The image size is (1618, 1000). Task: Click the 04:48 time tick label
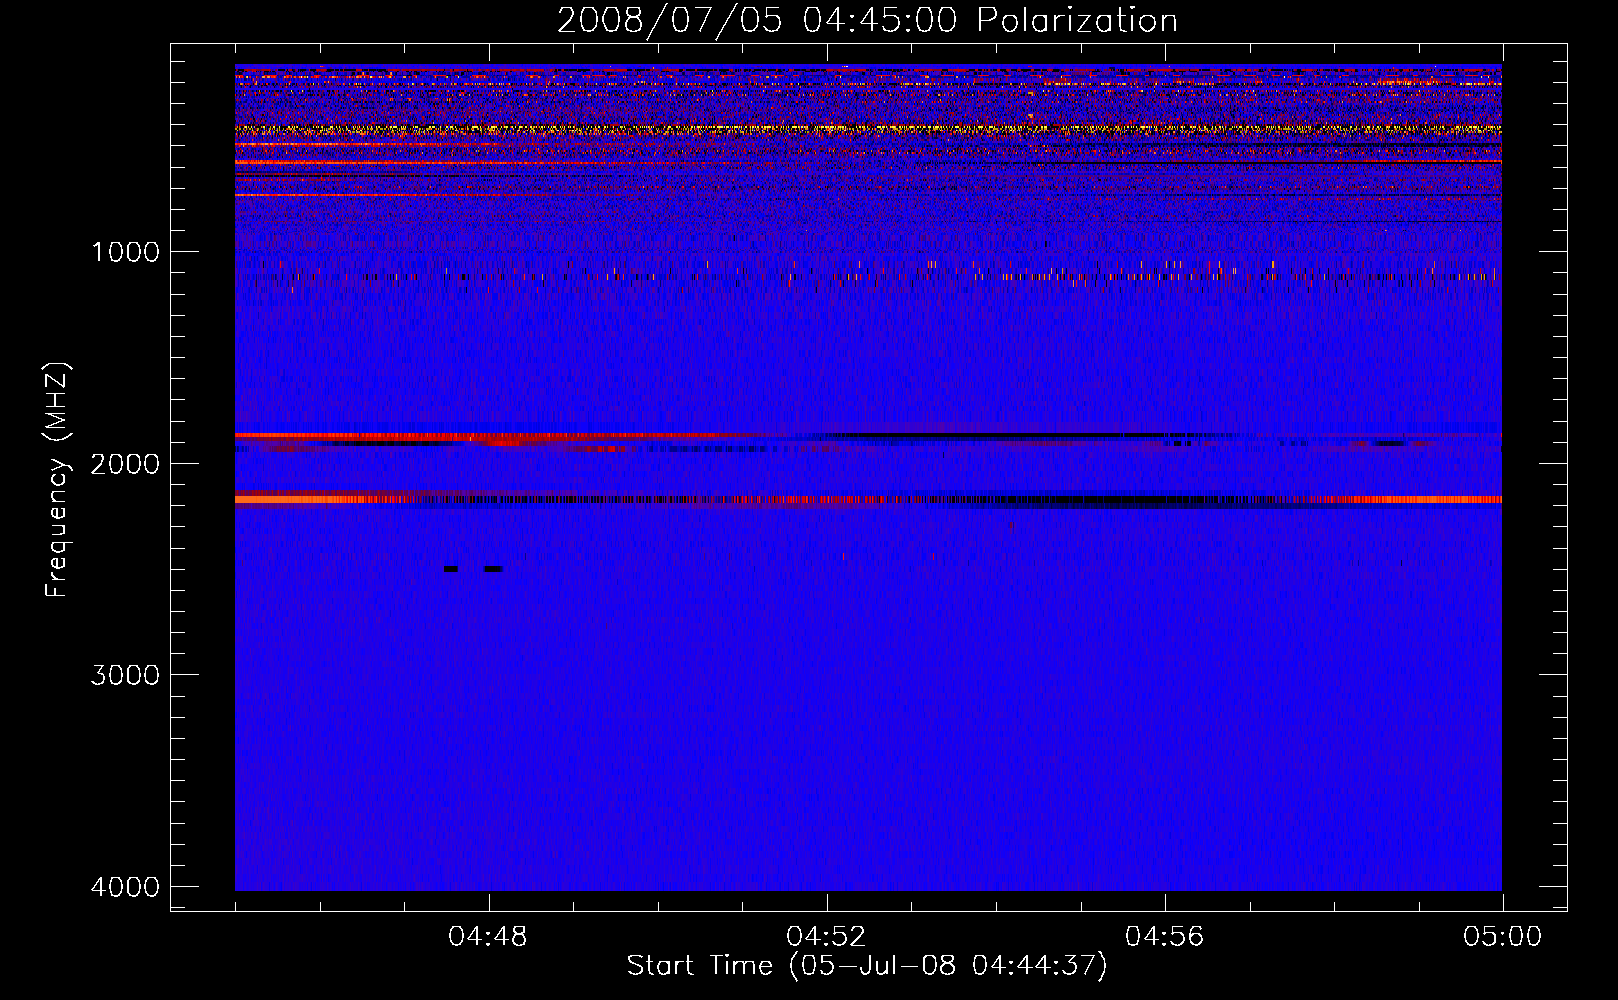pyautogui.click(x=488, y=937)
